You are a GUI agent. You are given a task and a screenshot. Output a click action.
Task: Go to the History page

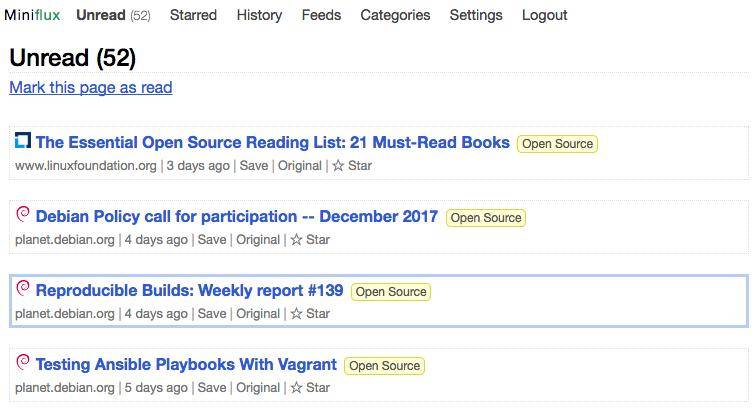click(259, 15)
